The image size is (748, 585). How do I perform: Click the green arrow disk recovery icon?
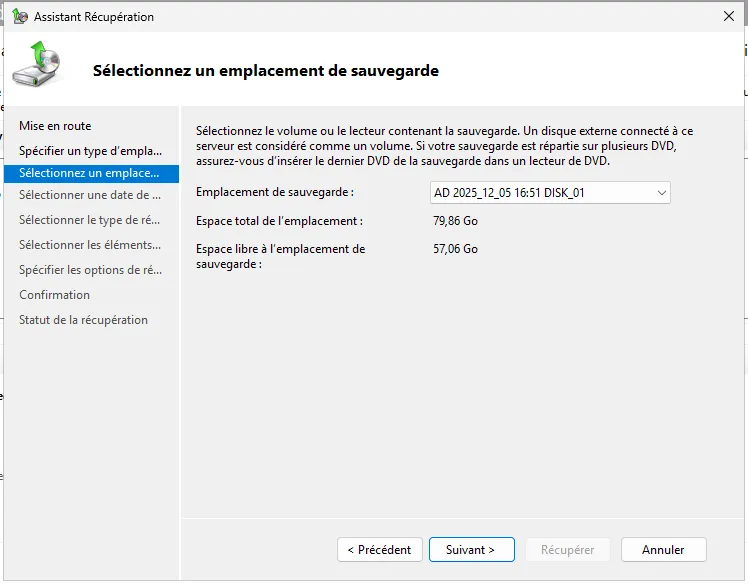pos(37,64)
